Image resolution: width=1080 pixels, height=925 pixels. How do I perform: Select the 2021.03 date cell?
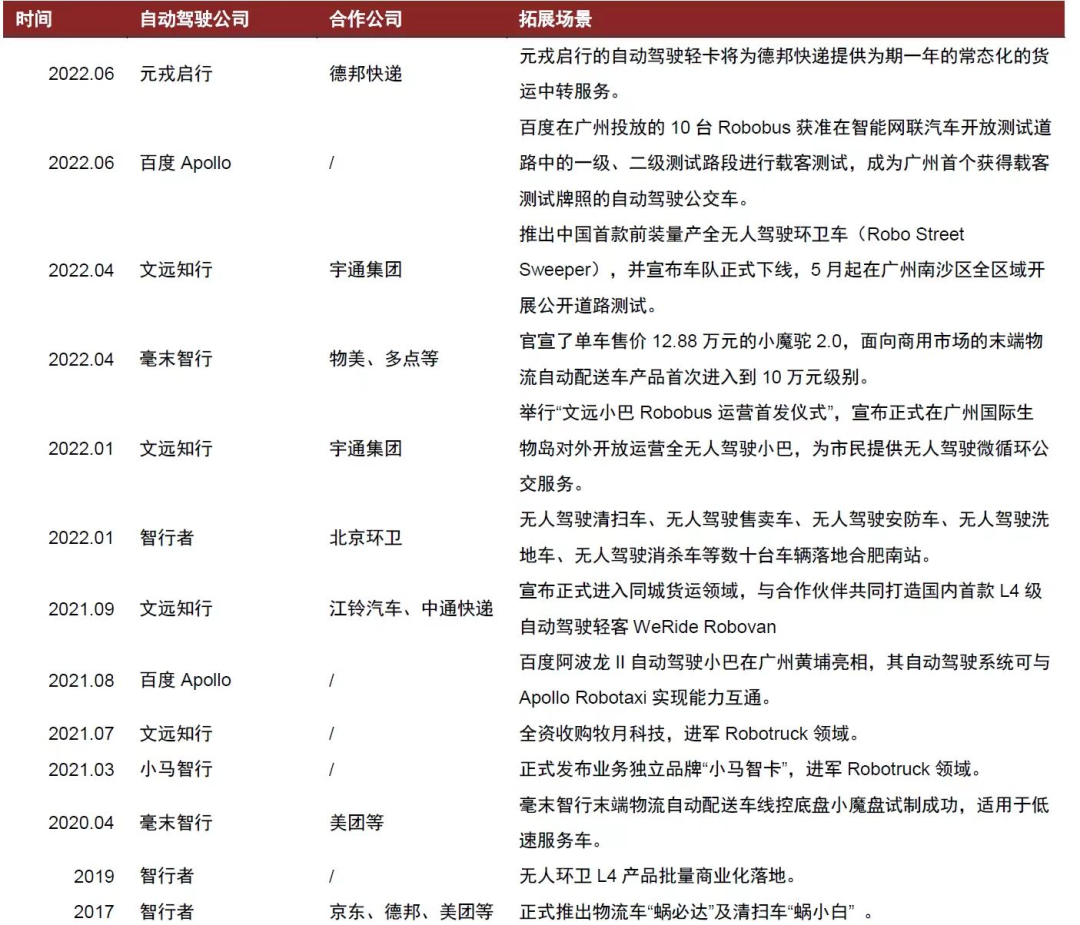[81, 769]
